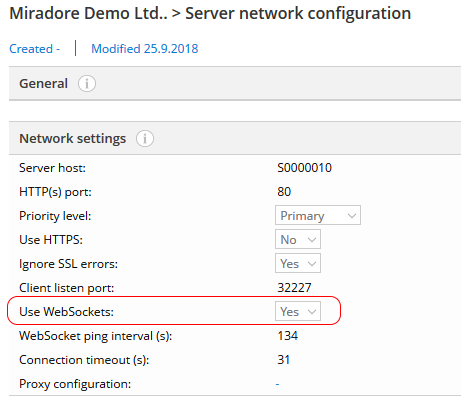Viewport: 461px width, 405px height.
Task: Click the Miradore Demo Ltd.. breadcrumb
Action: coord(88,13)
